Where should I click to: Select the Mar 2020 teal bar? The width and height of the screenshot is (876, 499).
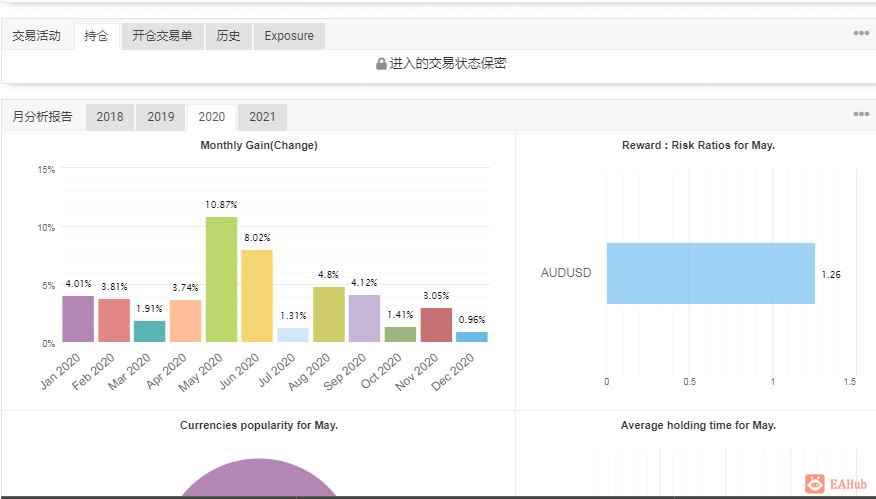point(150,331)
